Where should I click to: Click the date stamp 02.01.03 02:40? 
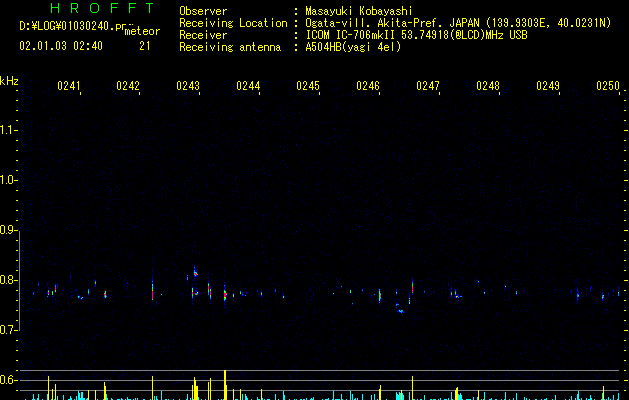point(61,46)
